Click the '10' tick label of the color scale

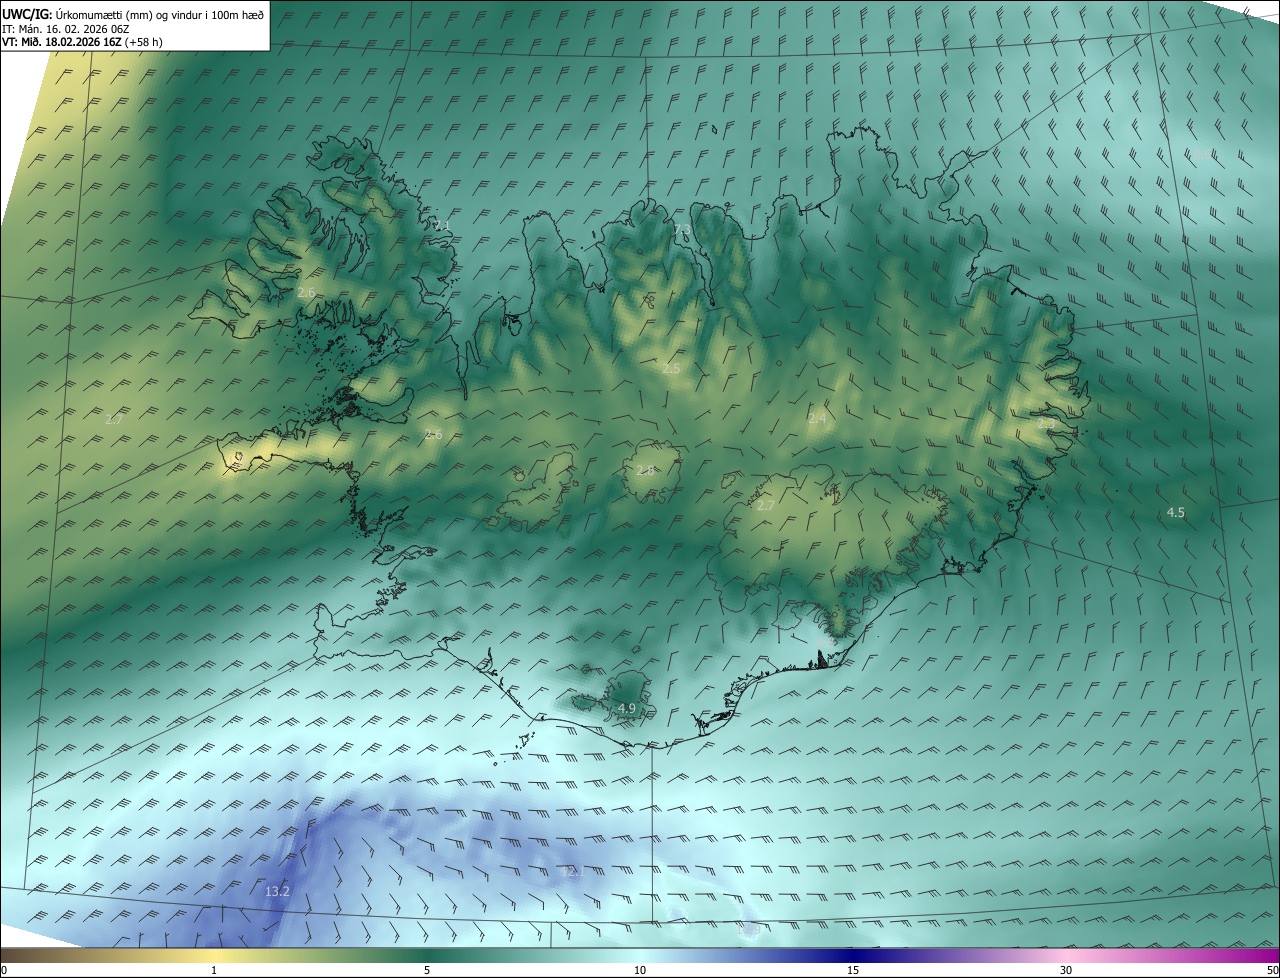(640, 970)
